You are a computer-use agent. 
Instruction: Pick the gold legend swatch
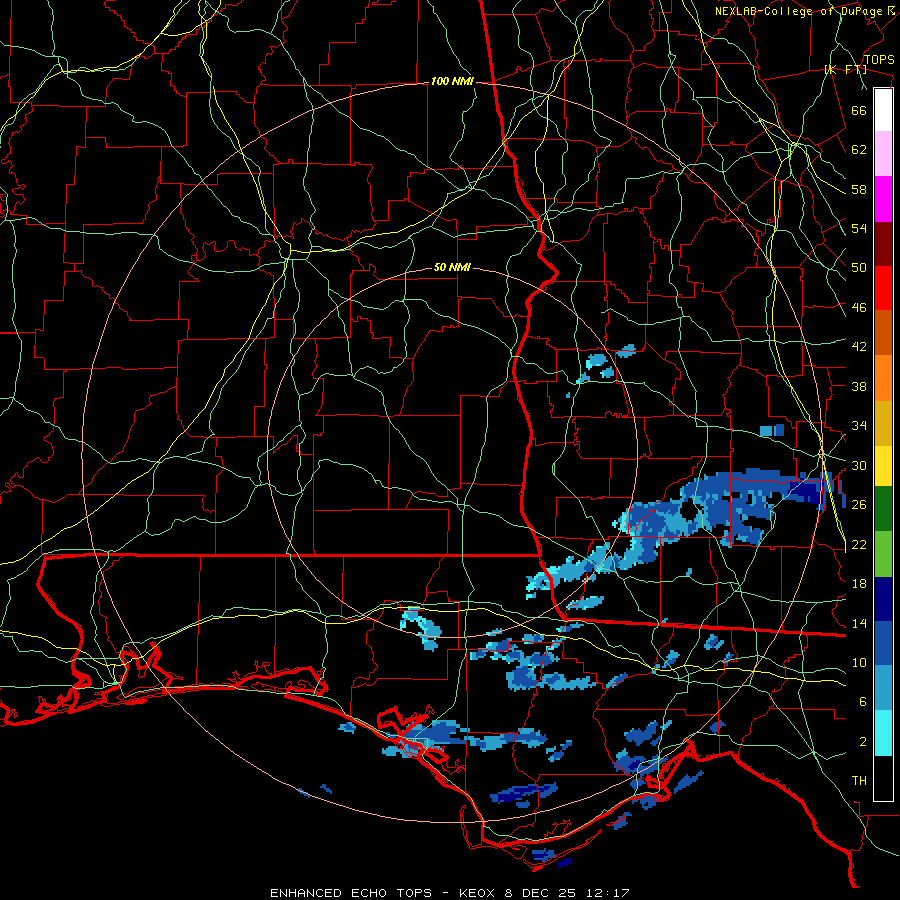click(x=883, y=424)
